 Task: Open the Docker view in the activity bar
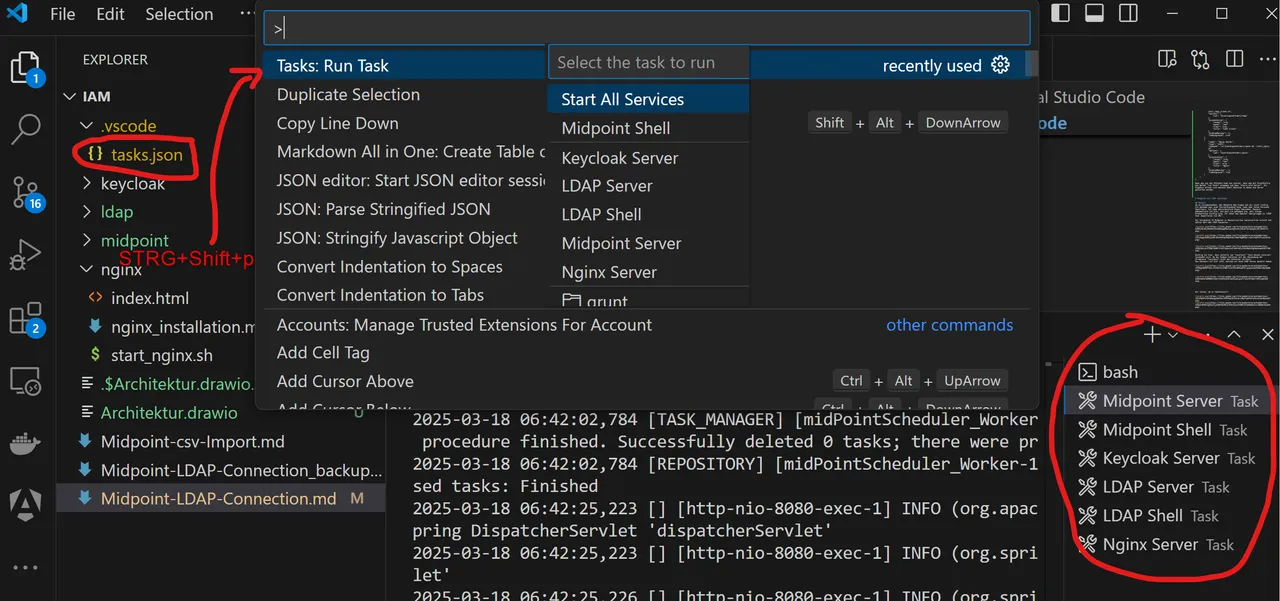coord(25,442)
